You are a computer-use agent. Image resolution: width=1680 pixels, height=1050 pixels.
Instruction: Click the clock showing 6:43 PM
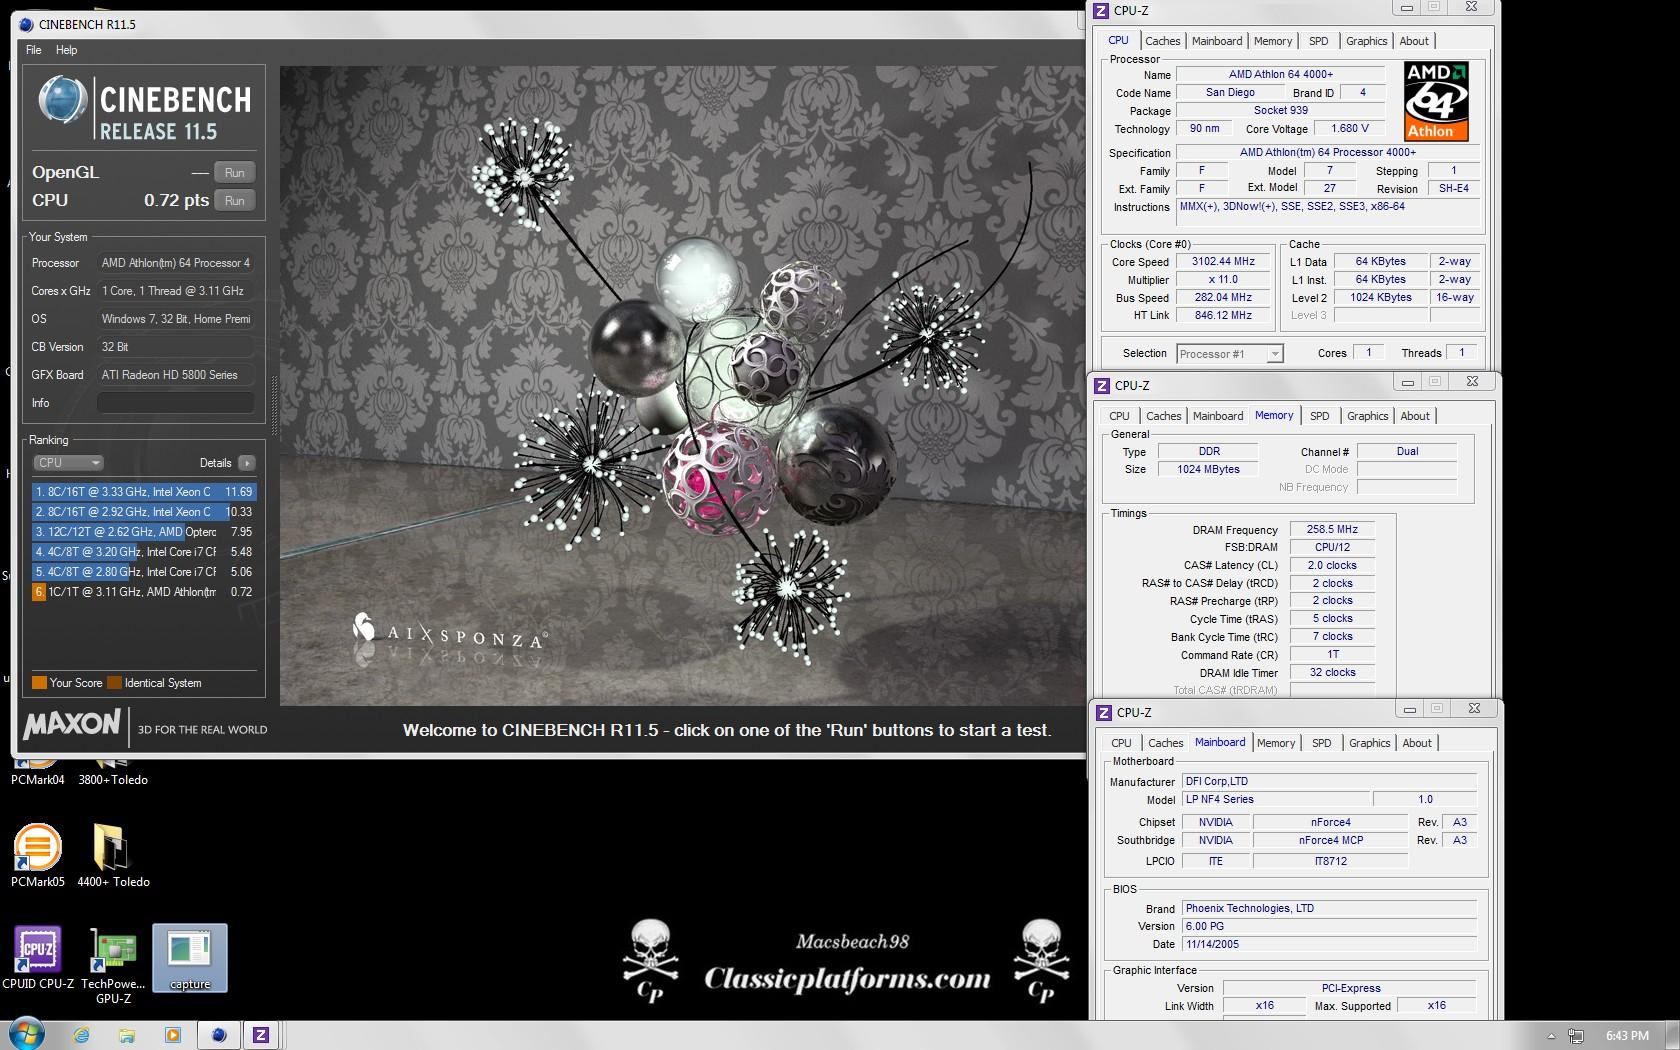1627,1036
